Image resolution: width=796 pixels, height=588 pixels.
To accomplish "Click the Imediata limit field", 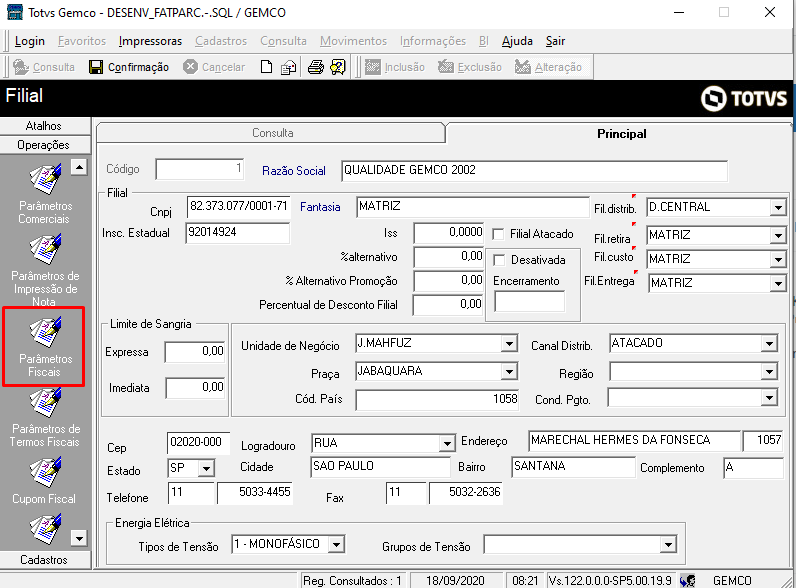I will point(195,388).
